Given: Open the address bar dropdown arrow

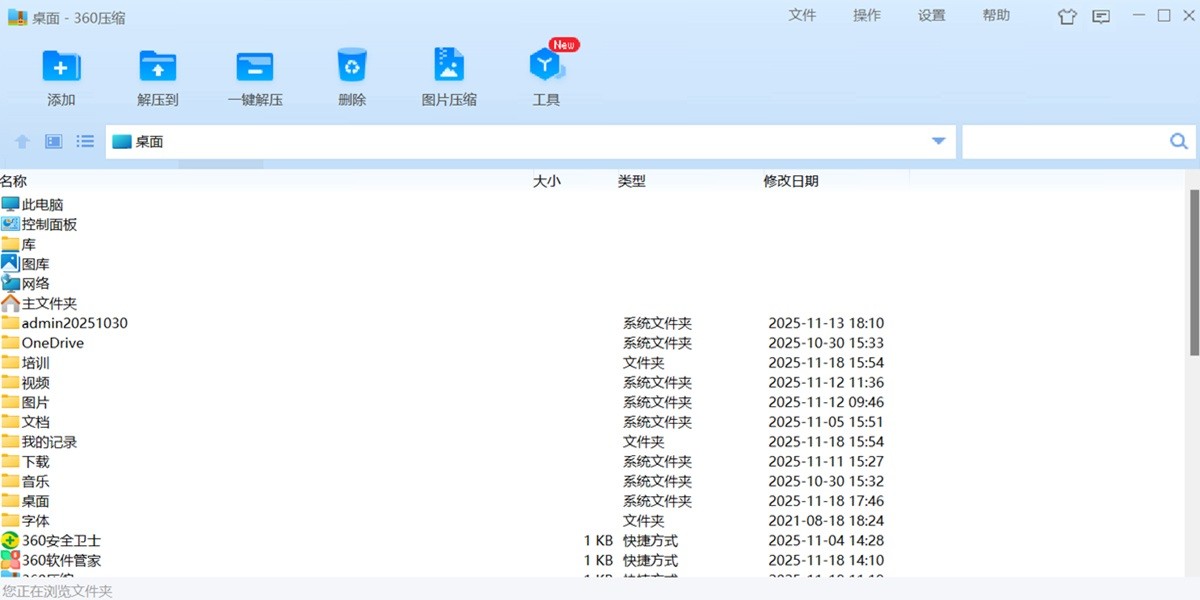Looking at the screenshot, I should click(938, 141).
